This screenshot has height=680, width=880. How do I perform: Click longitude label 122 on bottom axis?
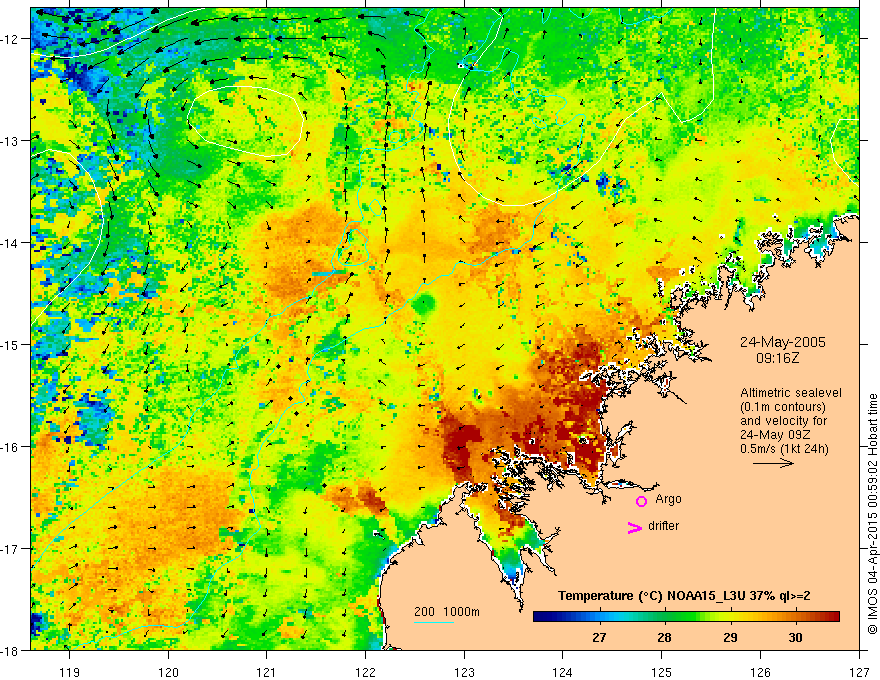click(x=365, y=672)
